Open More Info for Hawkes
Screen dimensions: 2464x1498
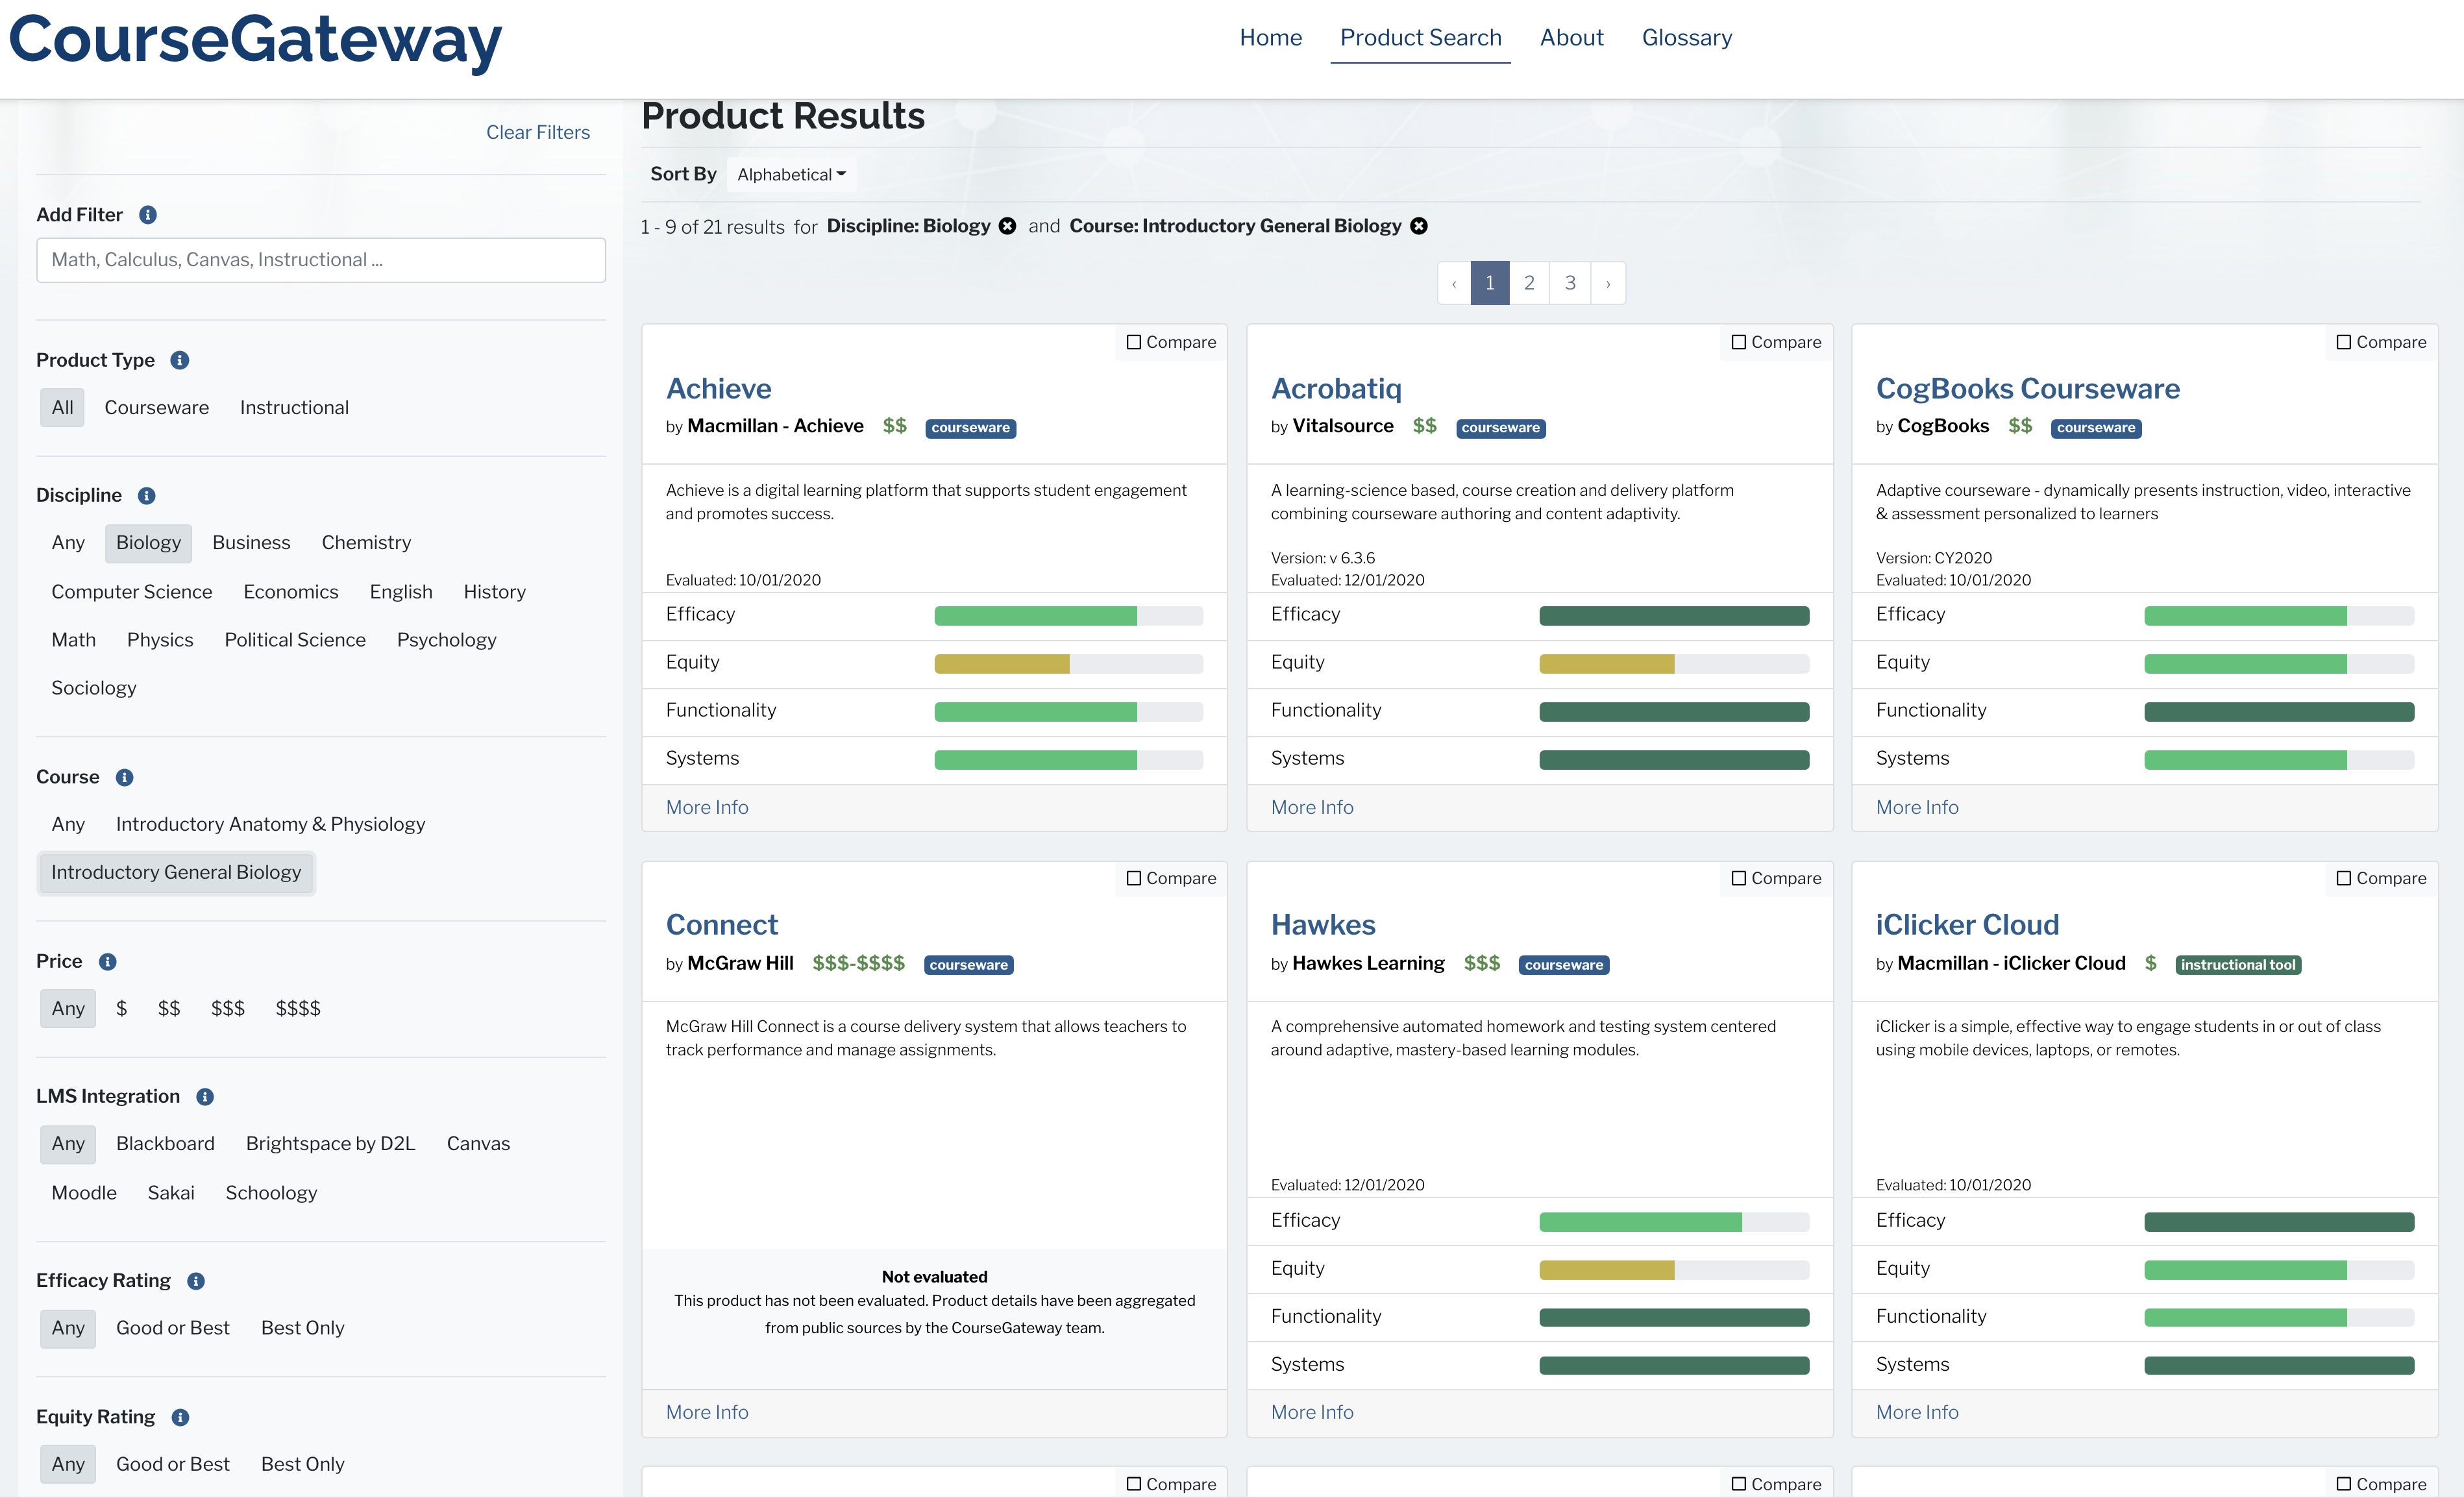[x=1312, y=1412]
